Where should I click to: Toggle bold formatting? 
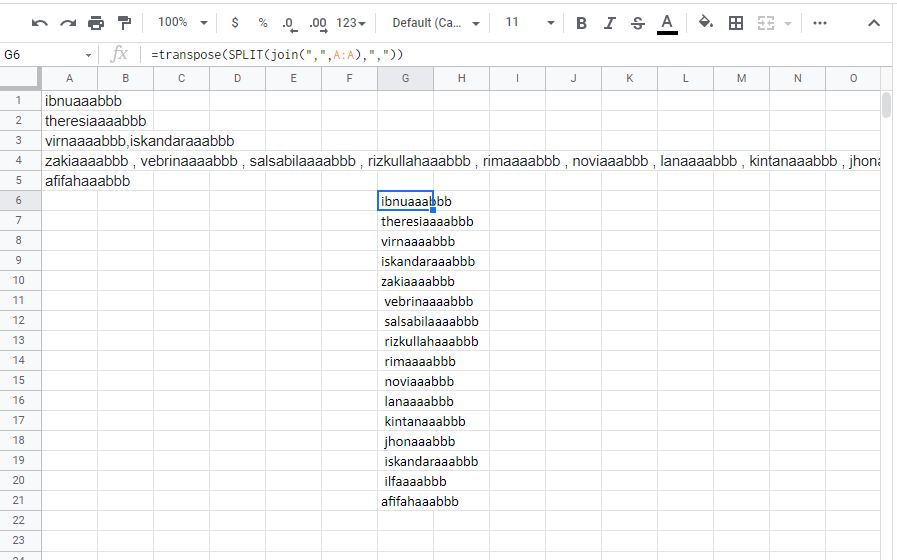pos(581,23)
